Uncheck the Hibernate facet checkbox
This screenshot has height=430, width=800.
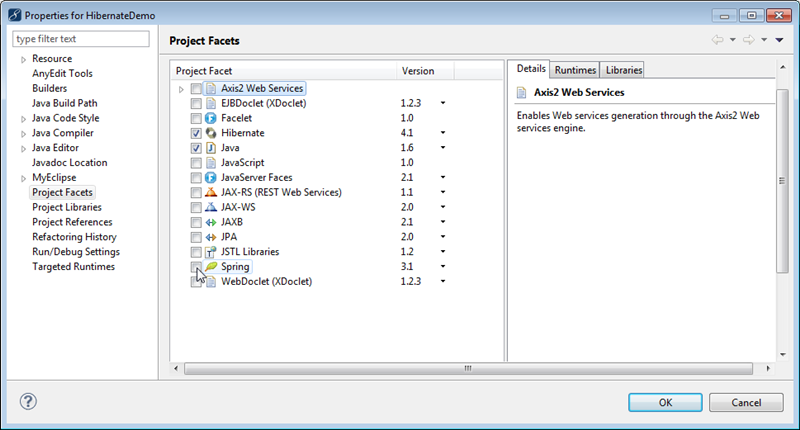pyautogui.click(x=196, y=133)
